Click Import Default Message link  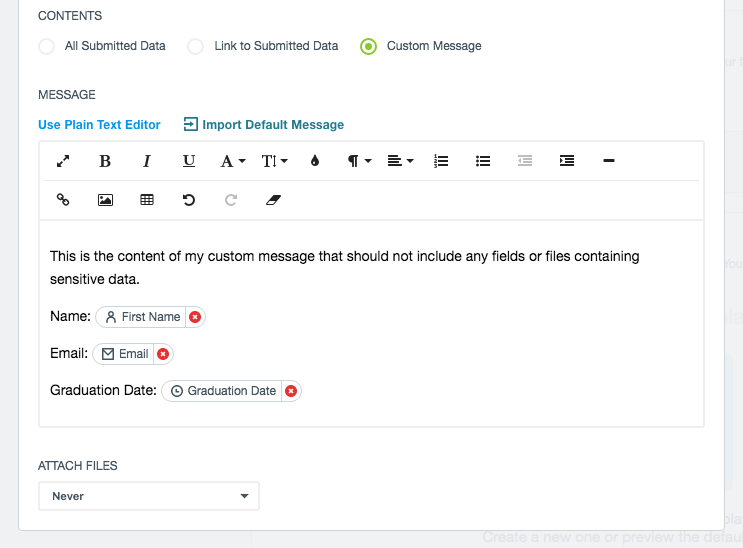pyautogui.click(x=264, y=125)
